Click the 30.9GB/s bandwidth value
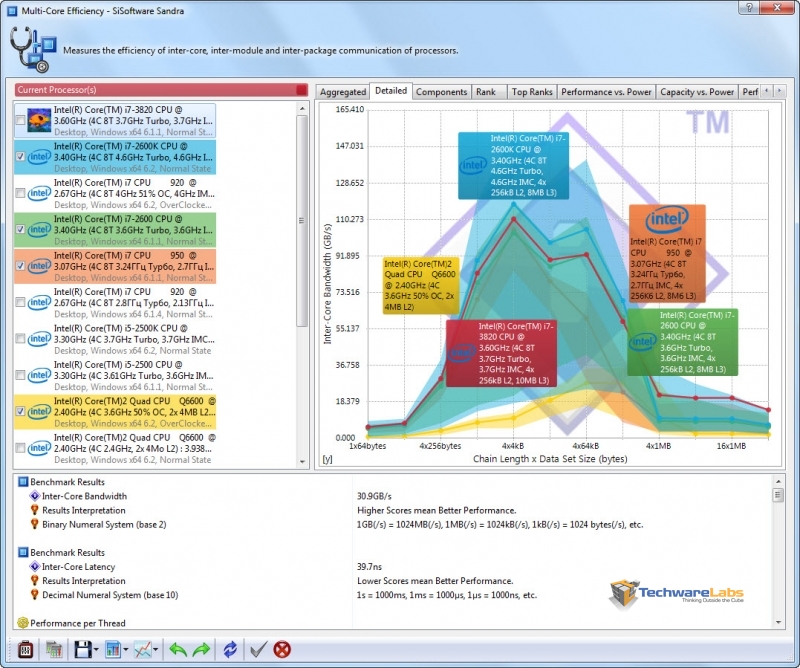The image size is (800, 668). (x=374, y=496)
